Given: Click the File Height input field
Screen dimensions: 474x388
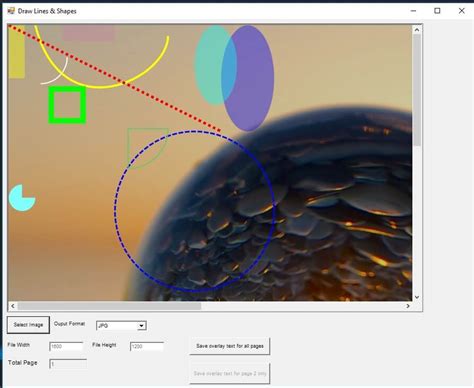Looking at the screenshot, I should tap(147, 347).
